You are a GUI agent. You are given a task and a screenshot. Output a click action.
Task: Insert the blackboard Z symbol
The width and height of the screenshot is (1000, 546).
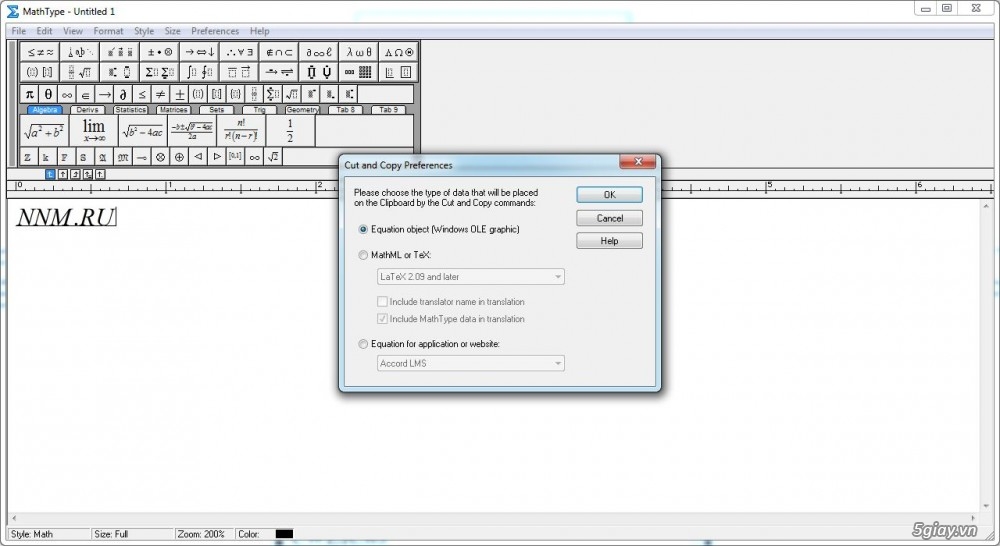[x=27, y=157]
